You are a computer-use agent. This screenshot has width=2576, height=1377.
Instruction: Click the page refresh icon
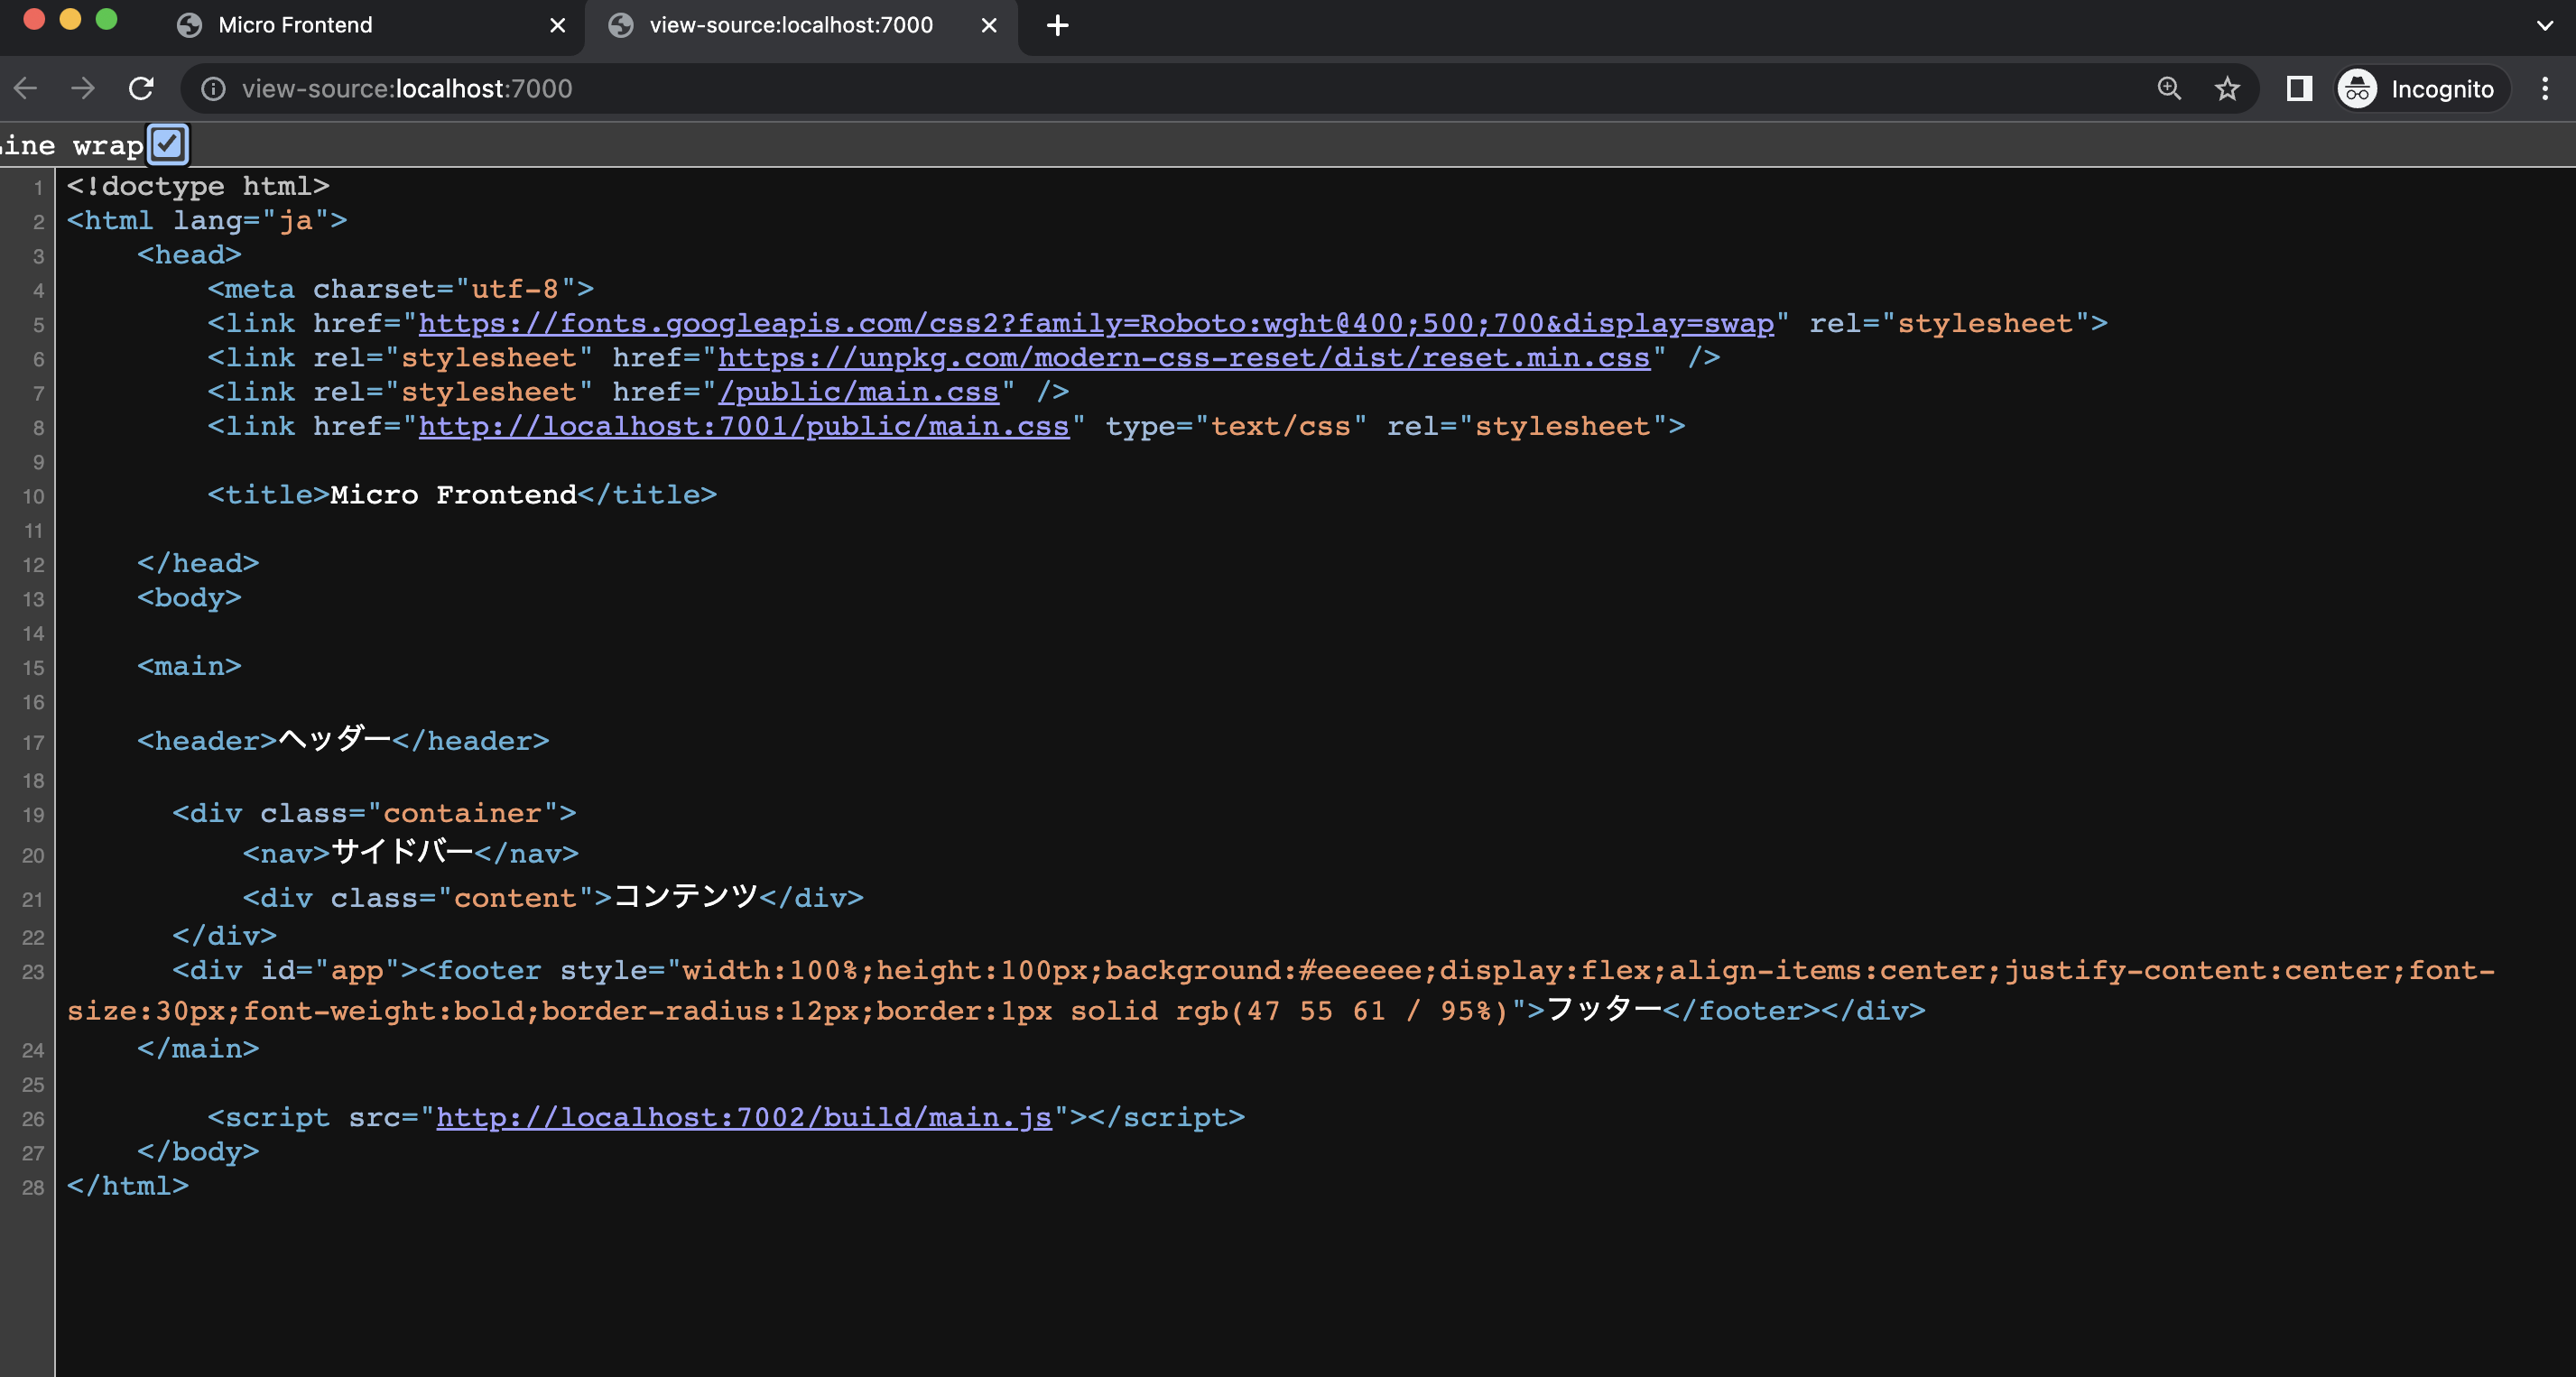144,88
